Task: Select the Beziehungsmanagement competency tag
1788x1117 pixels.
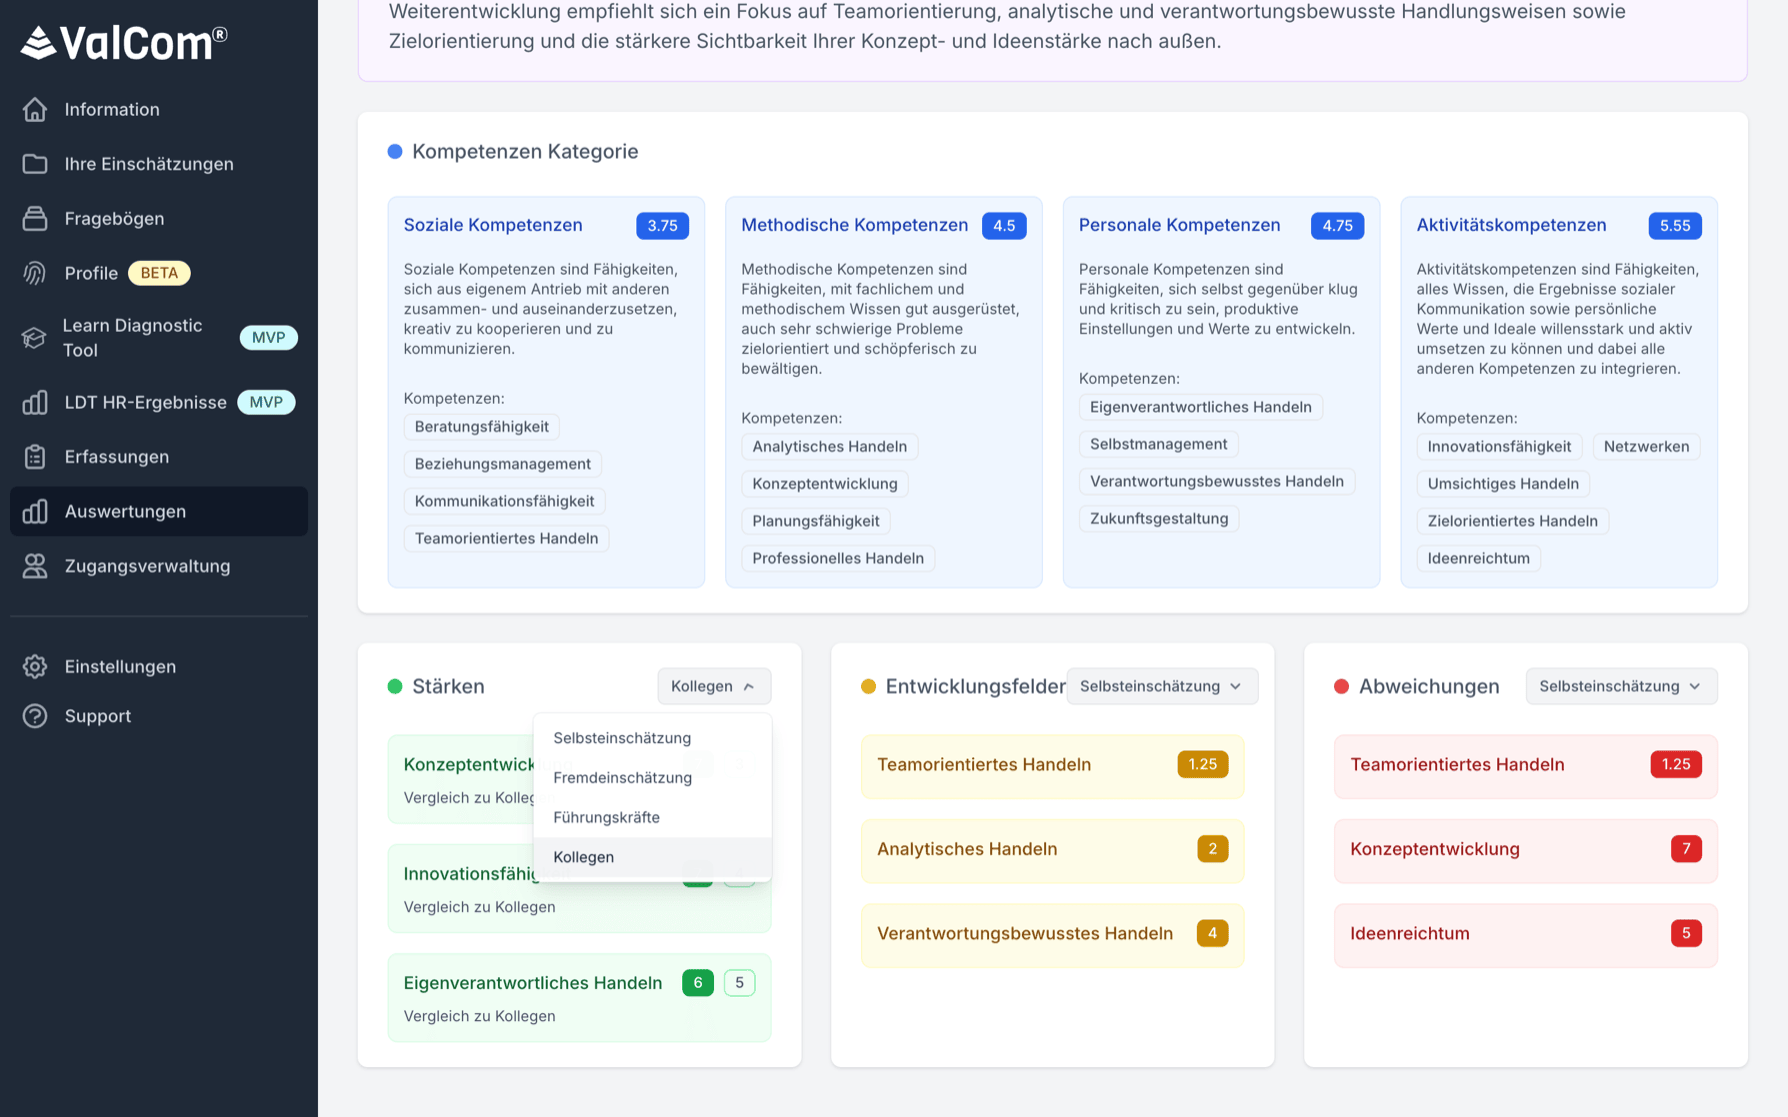Action: click(x=502, y=464)
